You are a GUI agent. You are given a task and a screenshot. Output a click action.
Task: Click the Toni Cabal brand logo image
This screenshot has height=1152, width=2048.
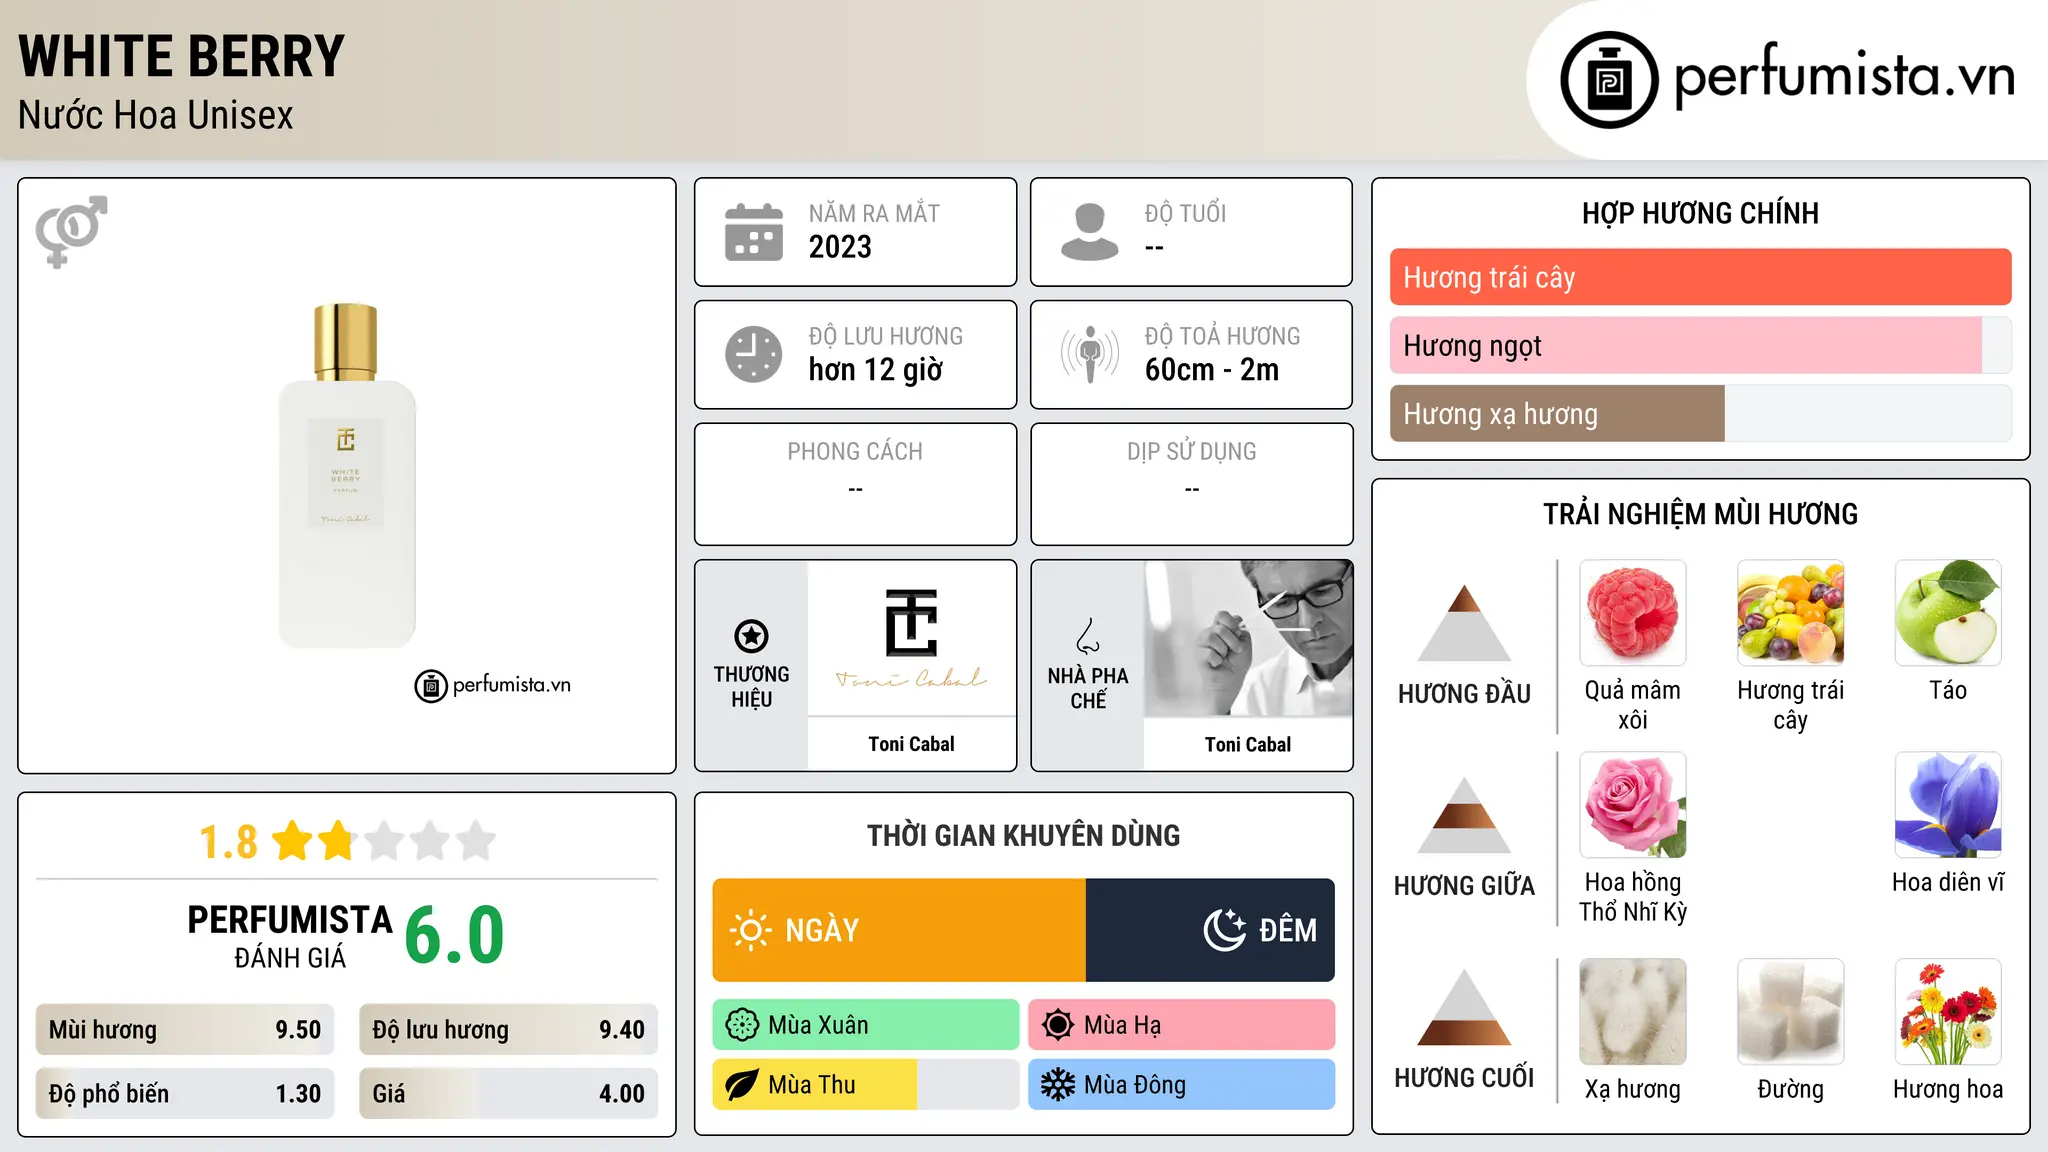point(911,638)
